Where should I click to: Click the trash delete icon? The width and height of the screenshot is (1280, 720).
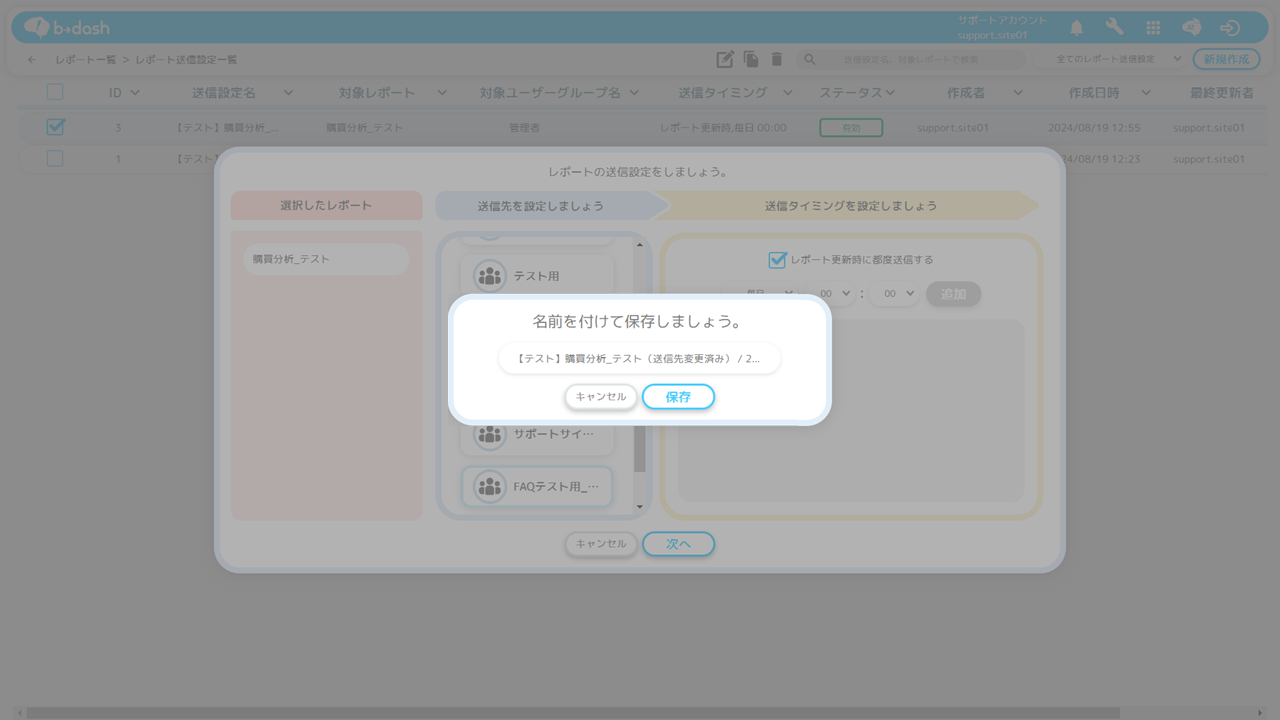[777, 60]
